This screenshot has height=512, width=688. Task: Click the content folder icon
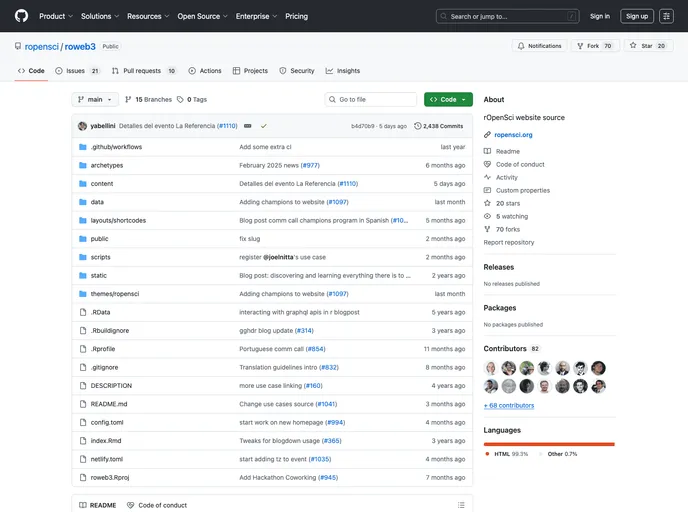82,184
